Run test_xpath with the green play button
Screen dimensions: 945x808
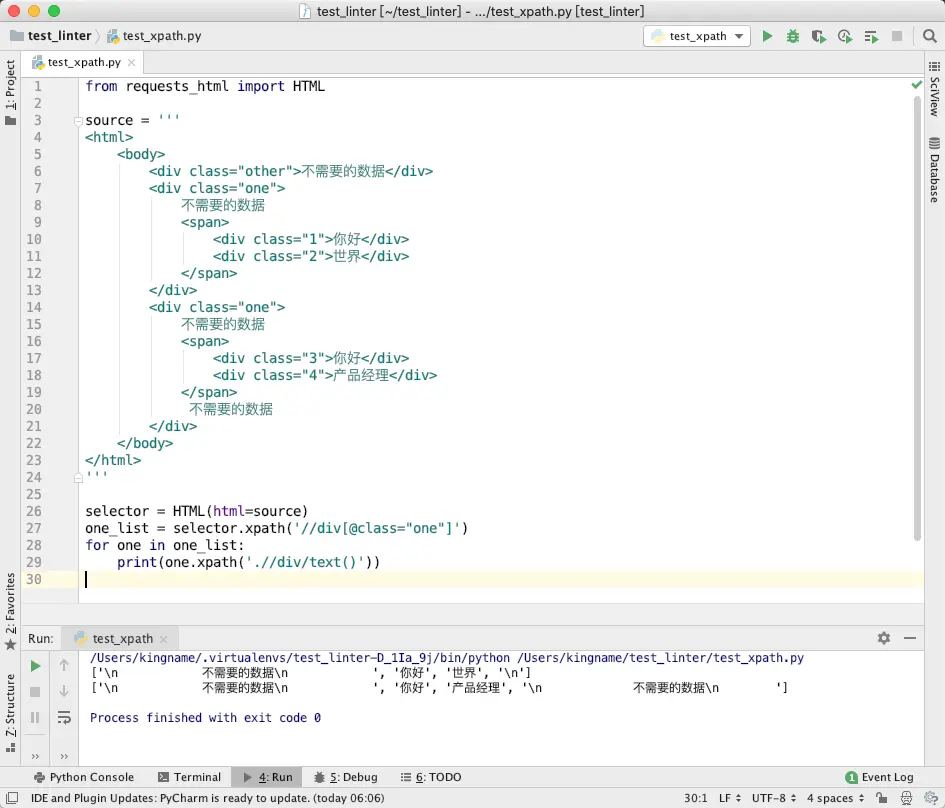pyautogui.click(x=767, y=36)
